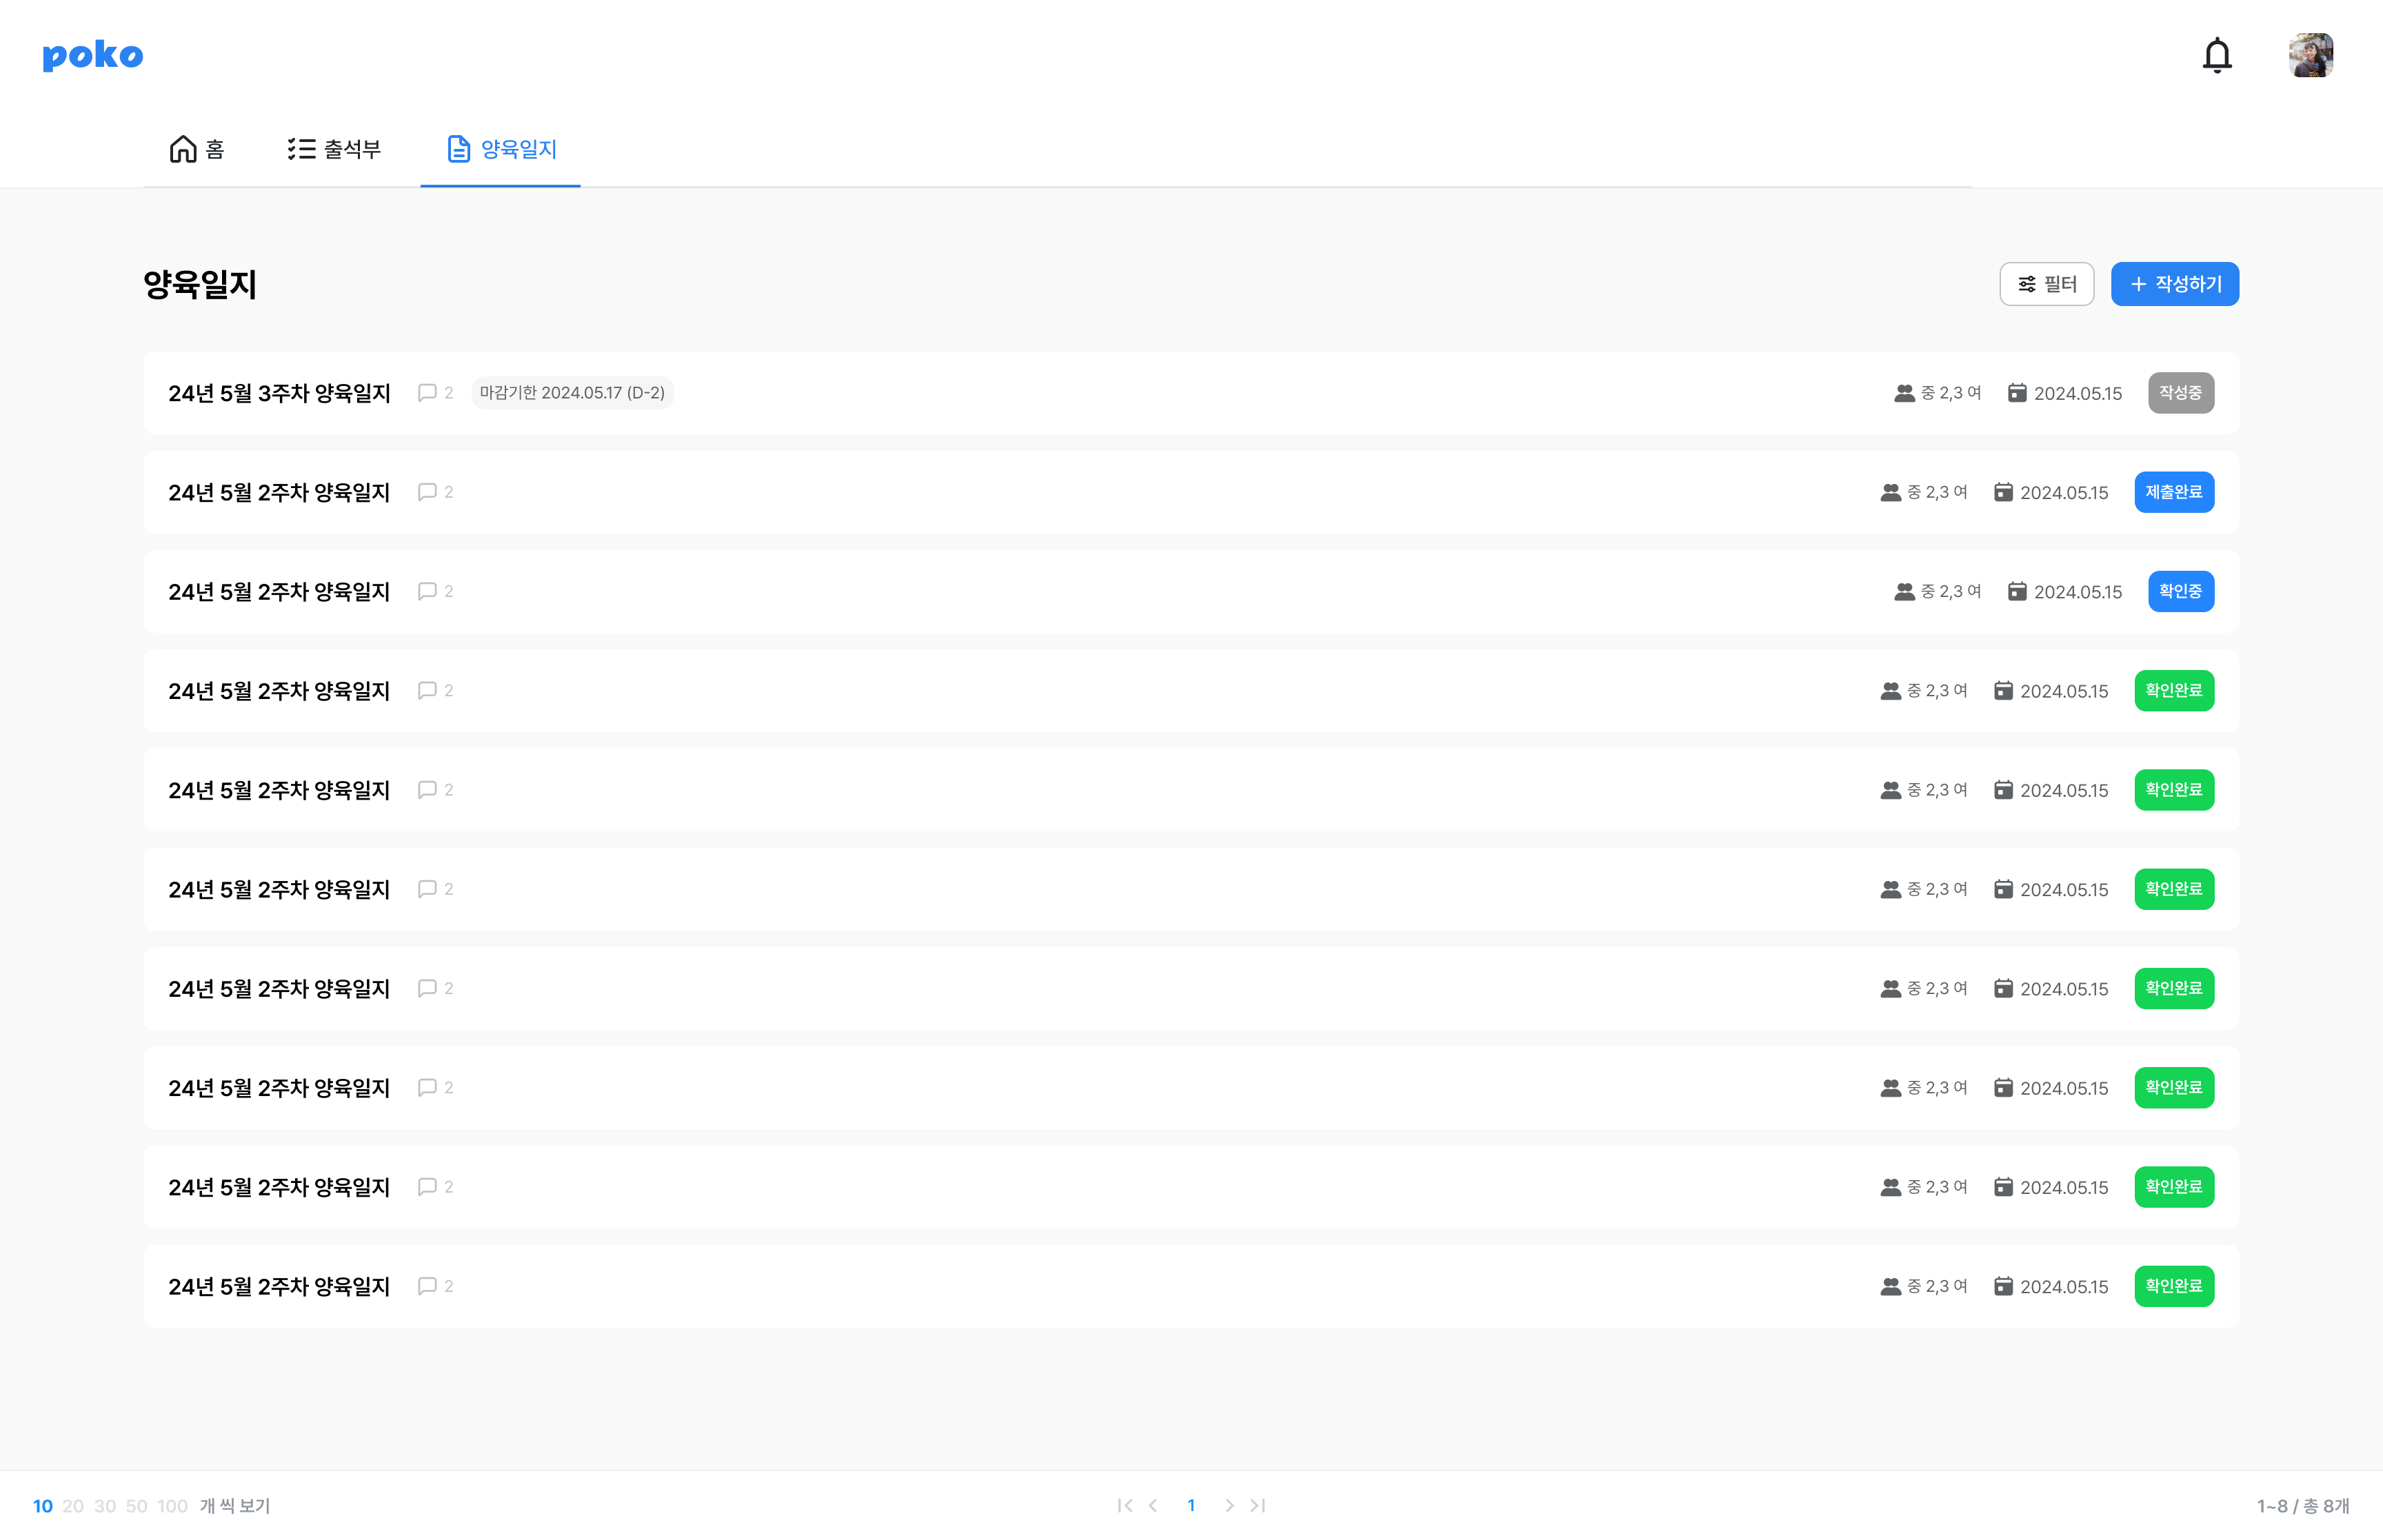Click the poko logo

(93, 55)
